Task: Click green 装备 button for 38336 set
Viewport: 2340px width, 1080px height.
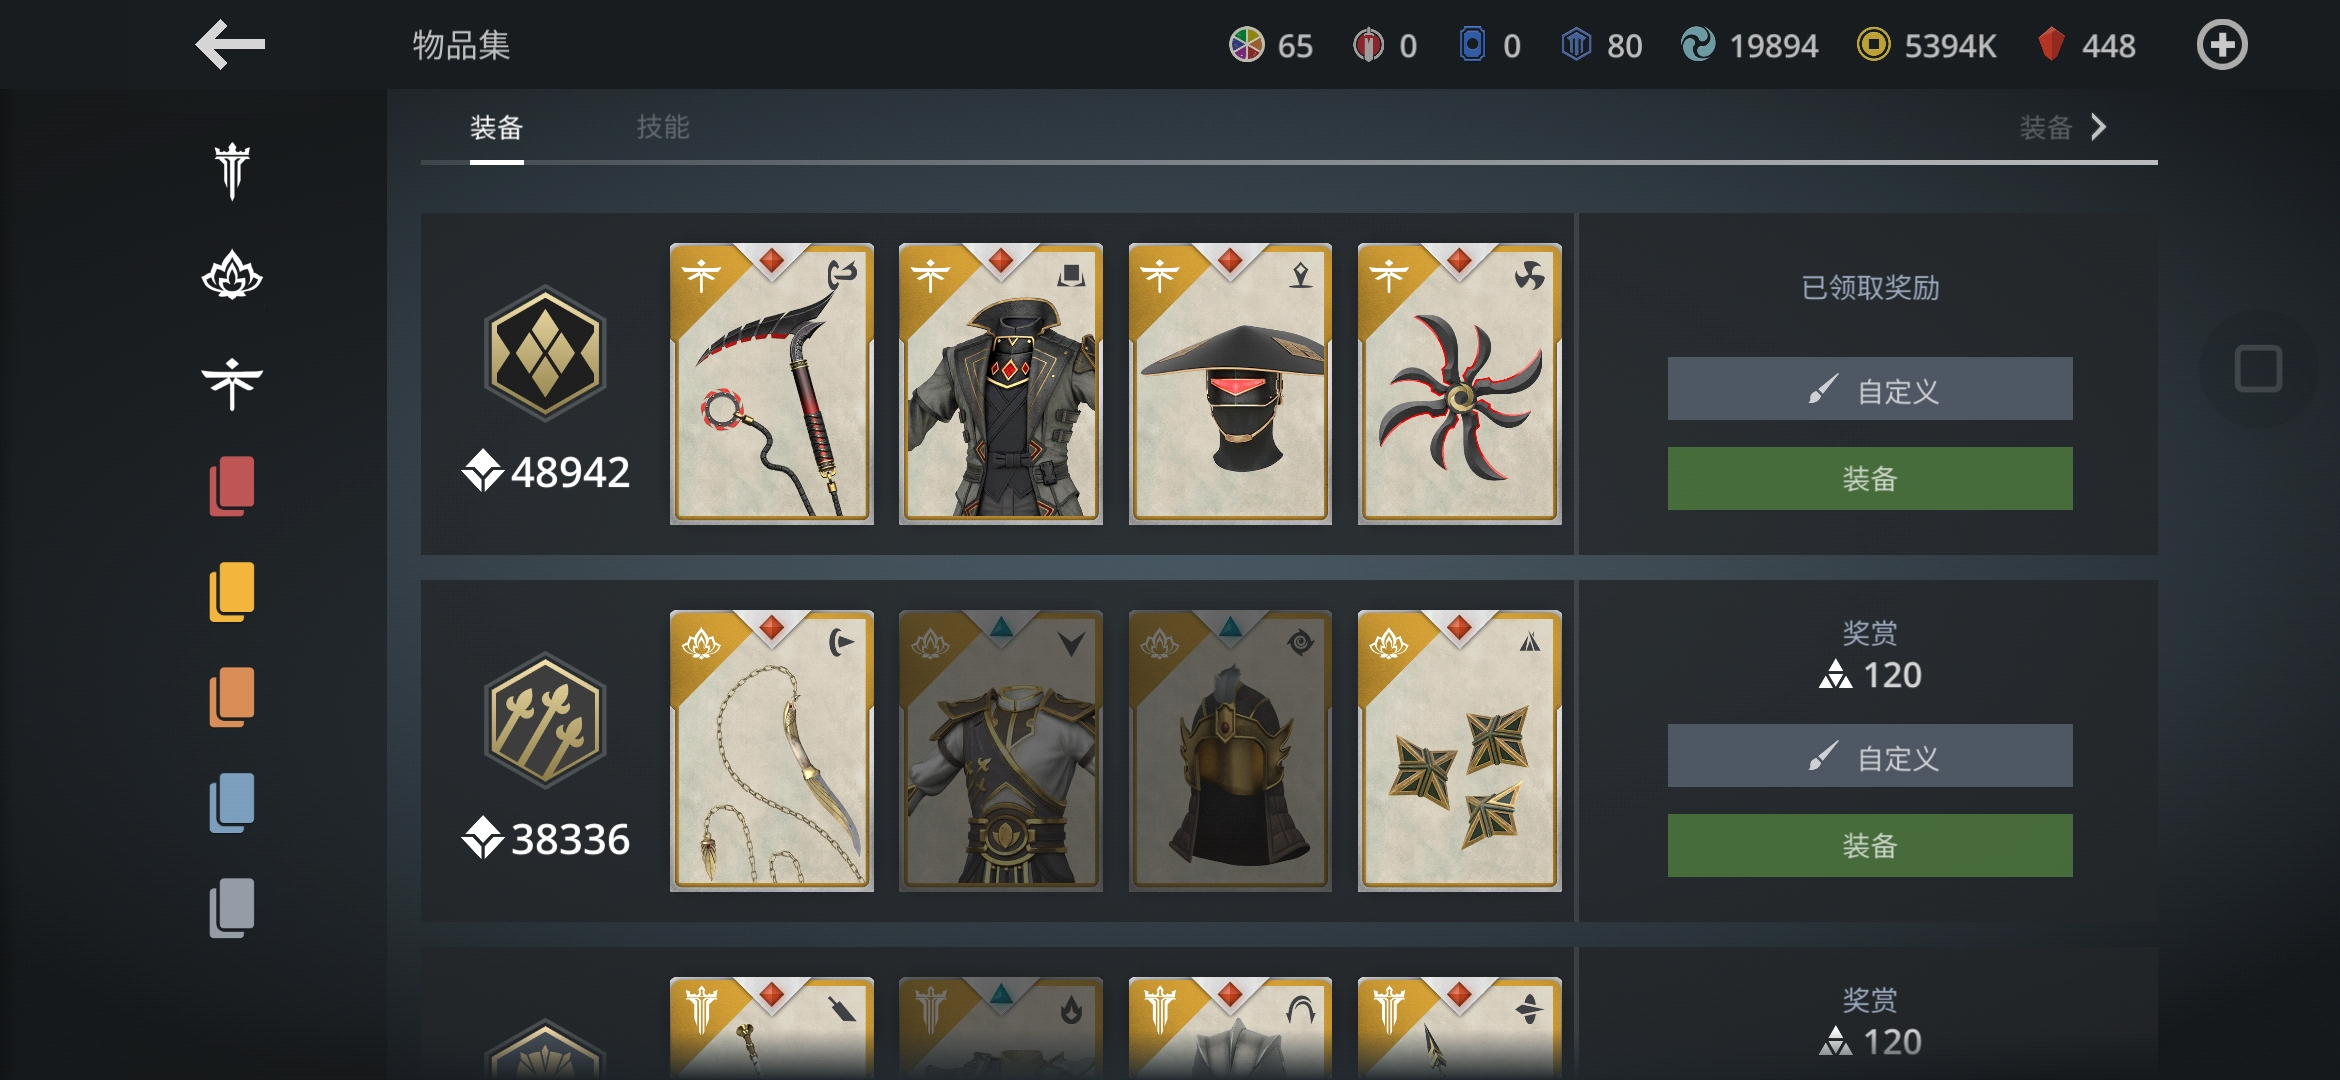Action: (1870, 846)
